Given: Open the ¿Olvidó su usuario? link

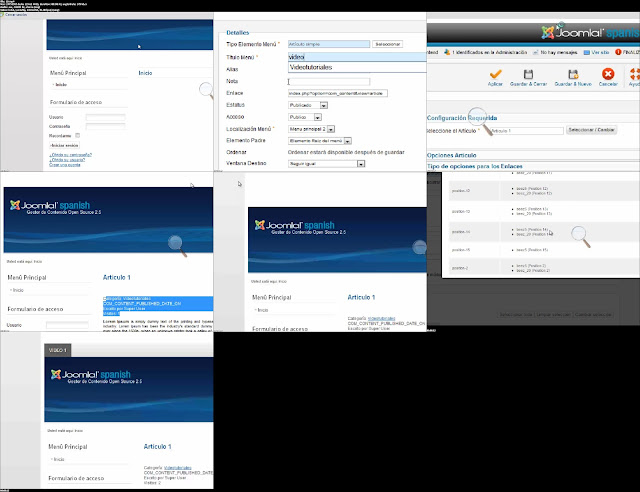Looking at the screenshot, I should point(67,160).
